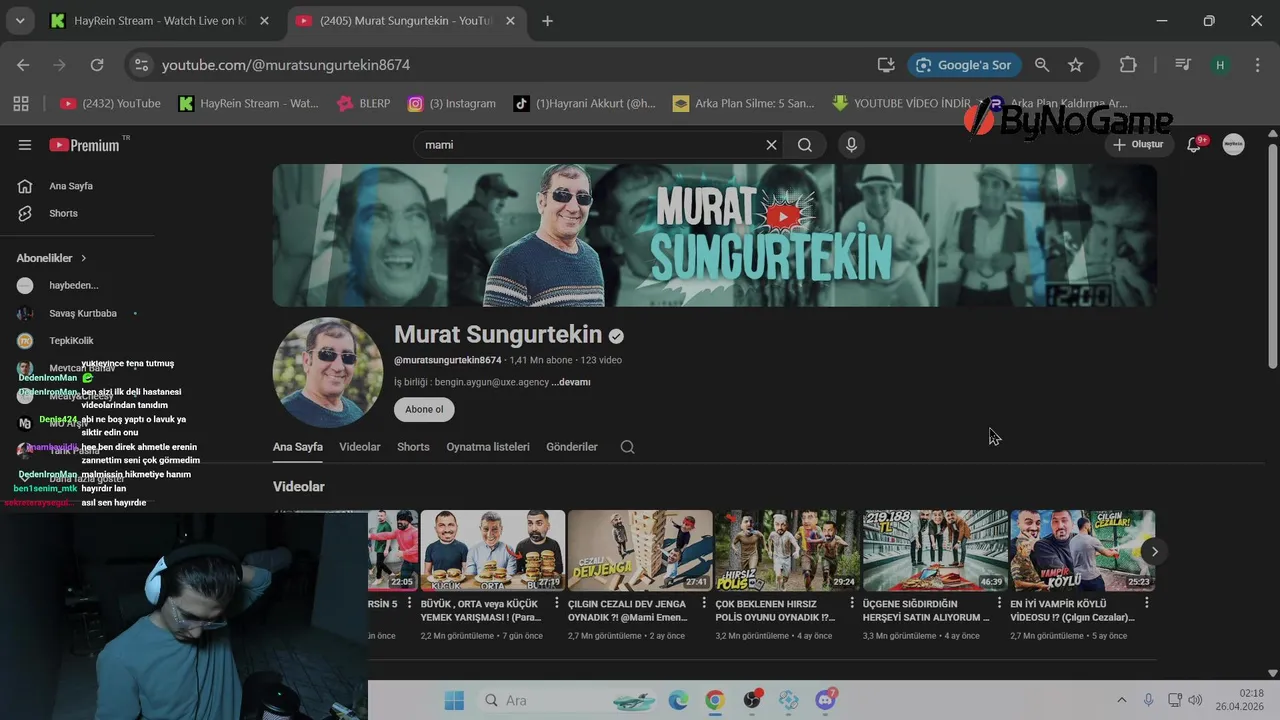Open options for the ÜÇGENE SIĞDIRDIĞIN video
Screen dimensions: 1280x720
click(999, 603)
